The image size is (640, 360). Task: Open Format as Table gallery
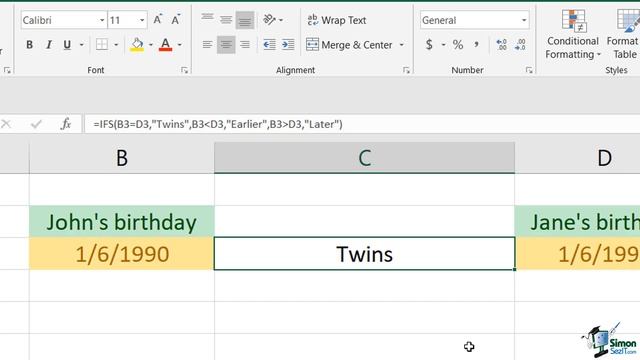623,34
